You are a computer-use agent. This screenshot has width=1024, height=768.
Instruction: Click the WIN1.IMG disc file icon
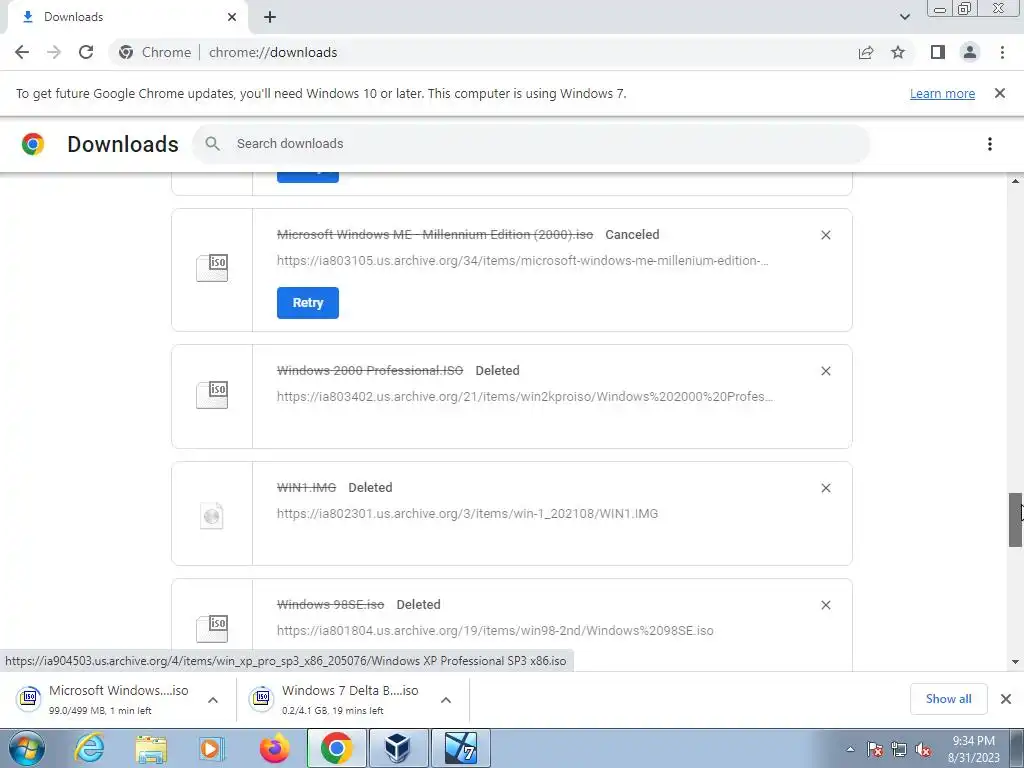click(212, 516)
